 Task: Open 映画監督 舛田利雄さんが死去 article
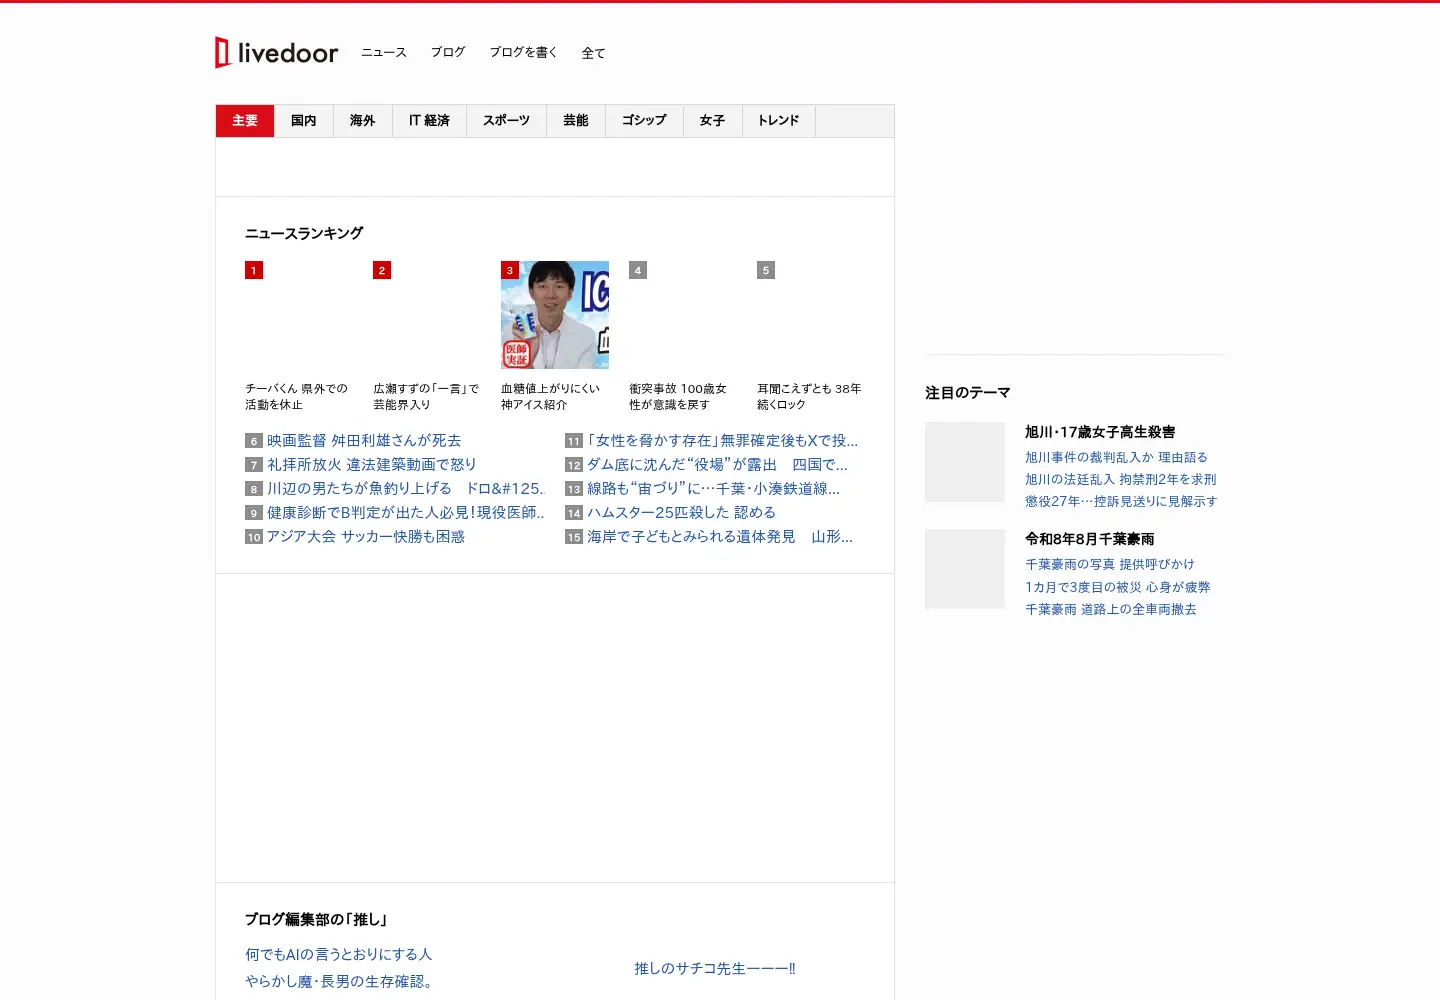(x=364, y=441)
